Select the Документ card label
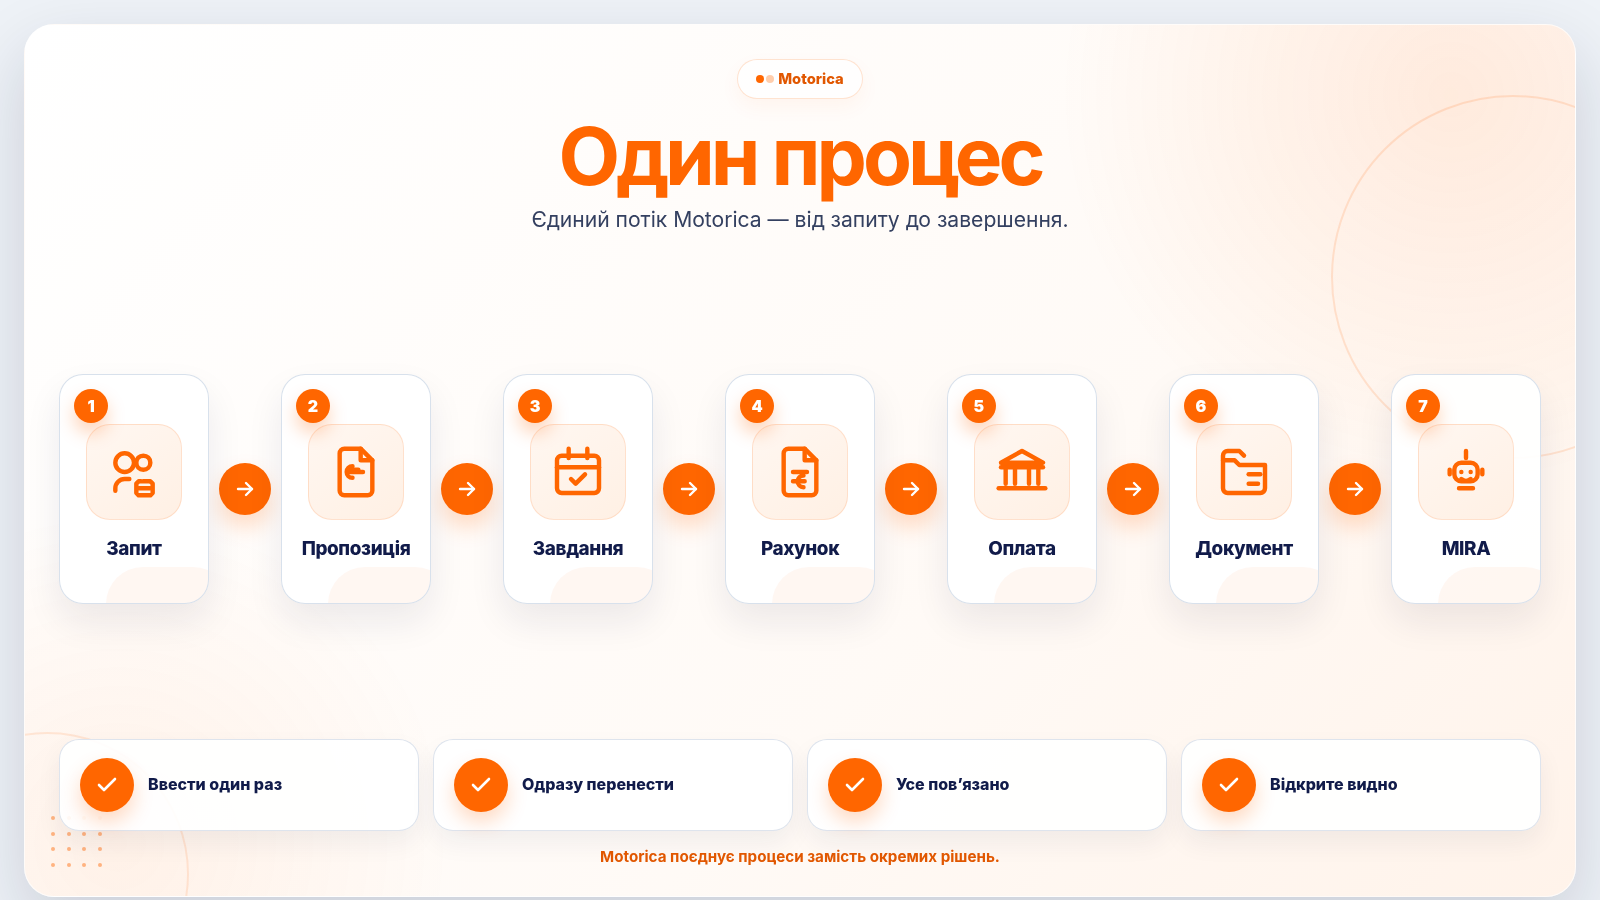This screenshot has width=1600, height=900. pyautogui.click(x=1244, y=549)
